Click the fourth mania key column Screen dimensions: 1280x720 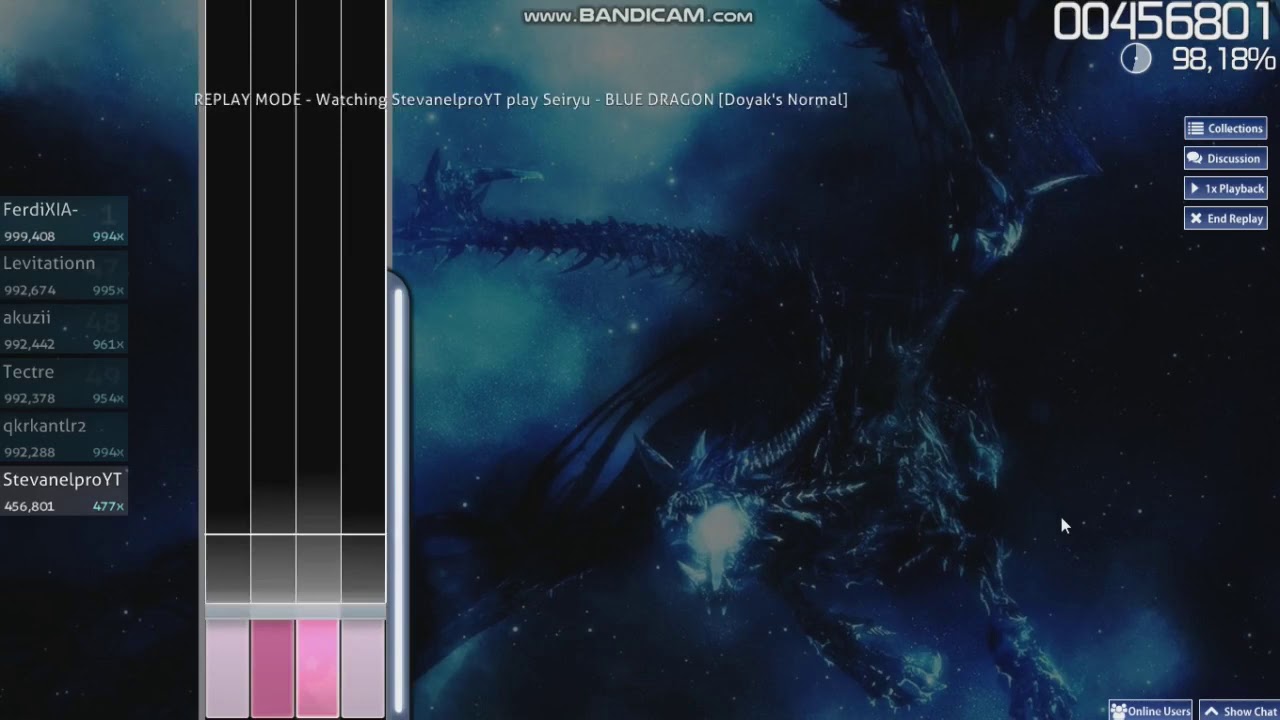point(363,668)
